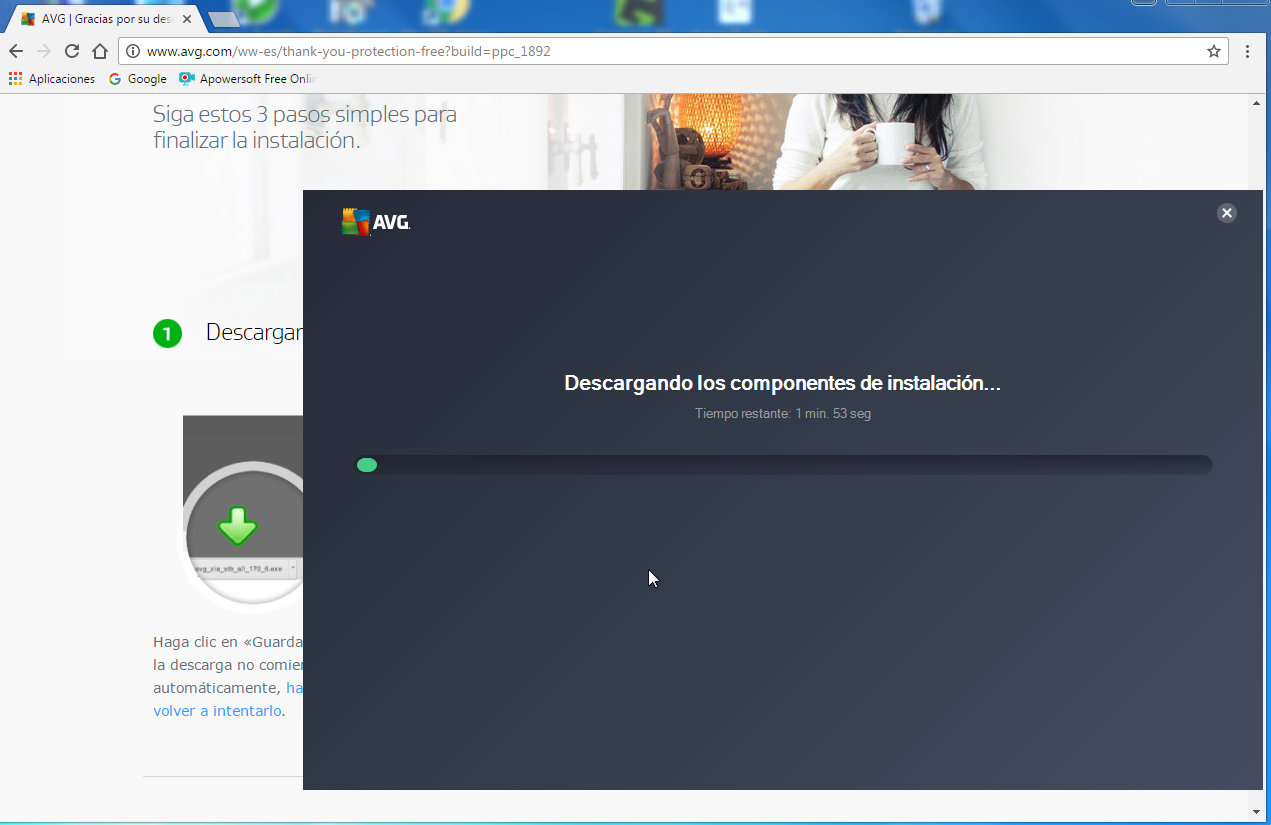Click the page scrollbar down arrow
This screenshot has width=1271, height=825.
pos(1257,811)
